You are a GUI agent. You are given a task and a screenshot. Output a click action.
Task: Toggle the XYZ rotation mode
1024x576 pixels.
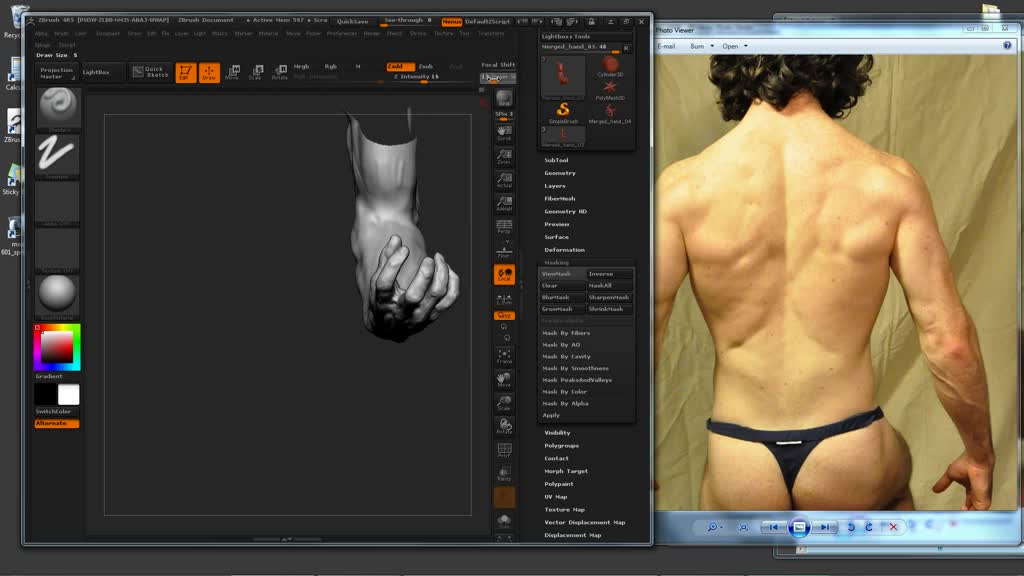(504, 316)
